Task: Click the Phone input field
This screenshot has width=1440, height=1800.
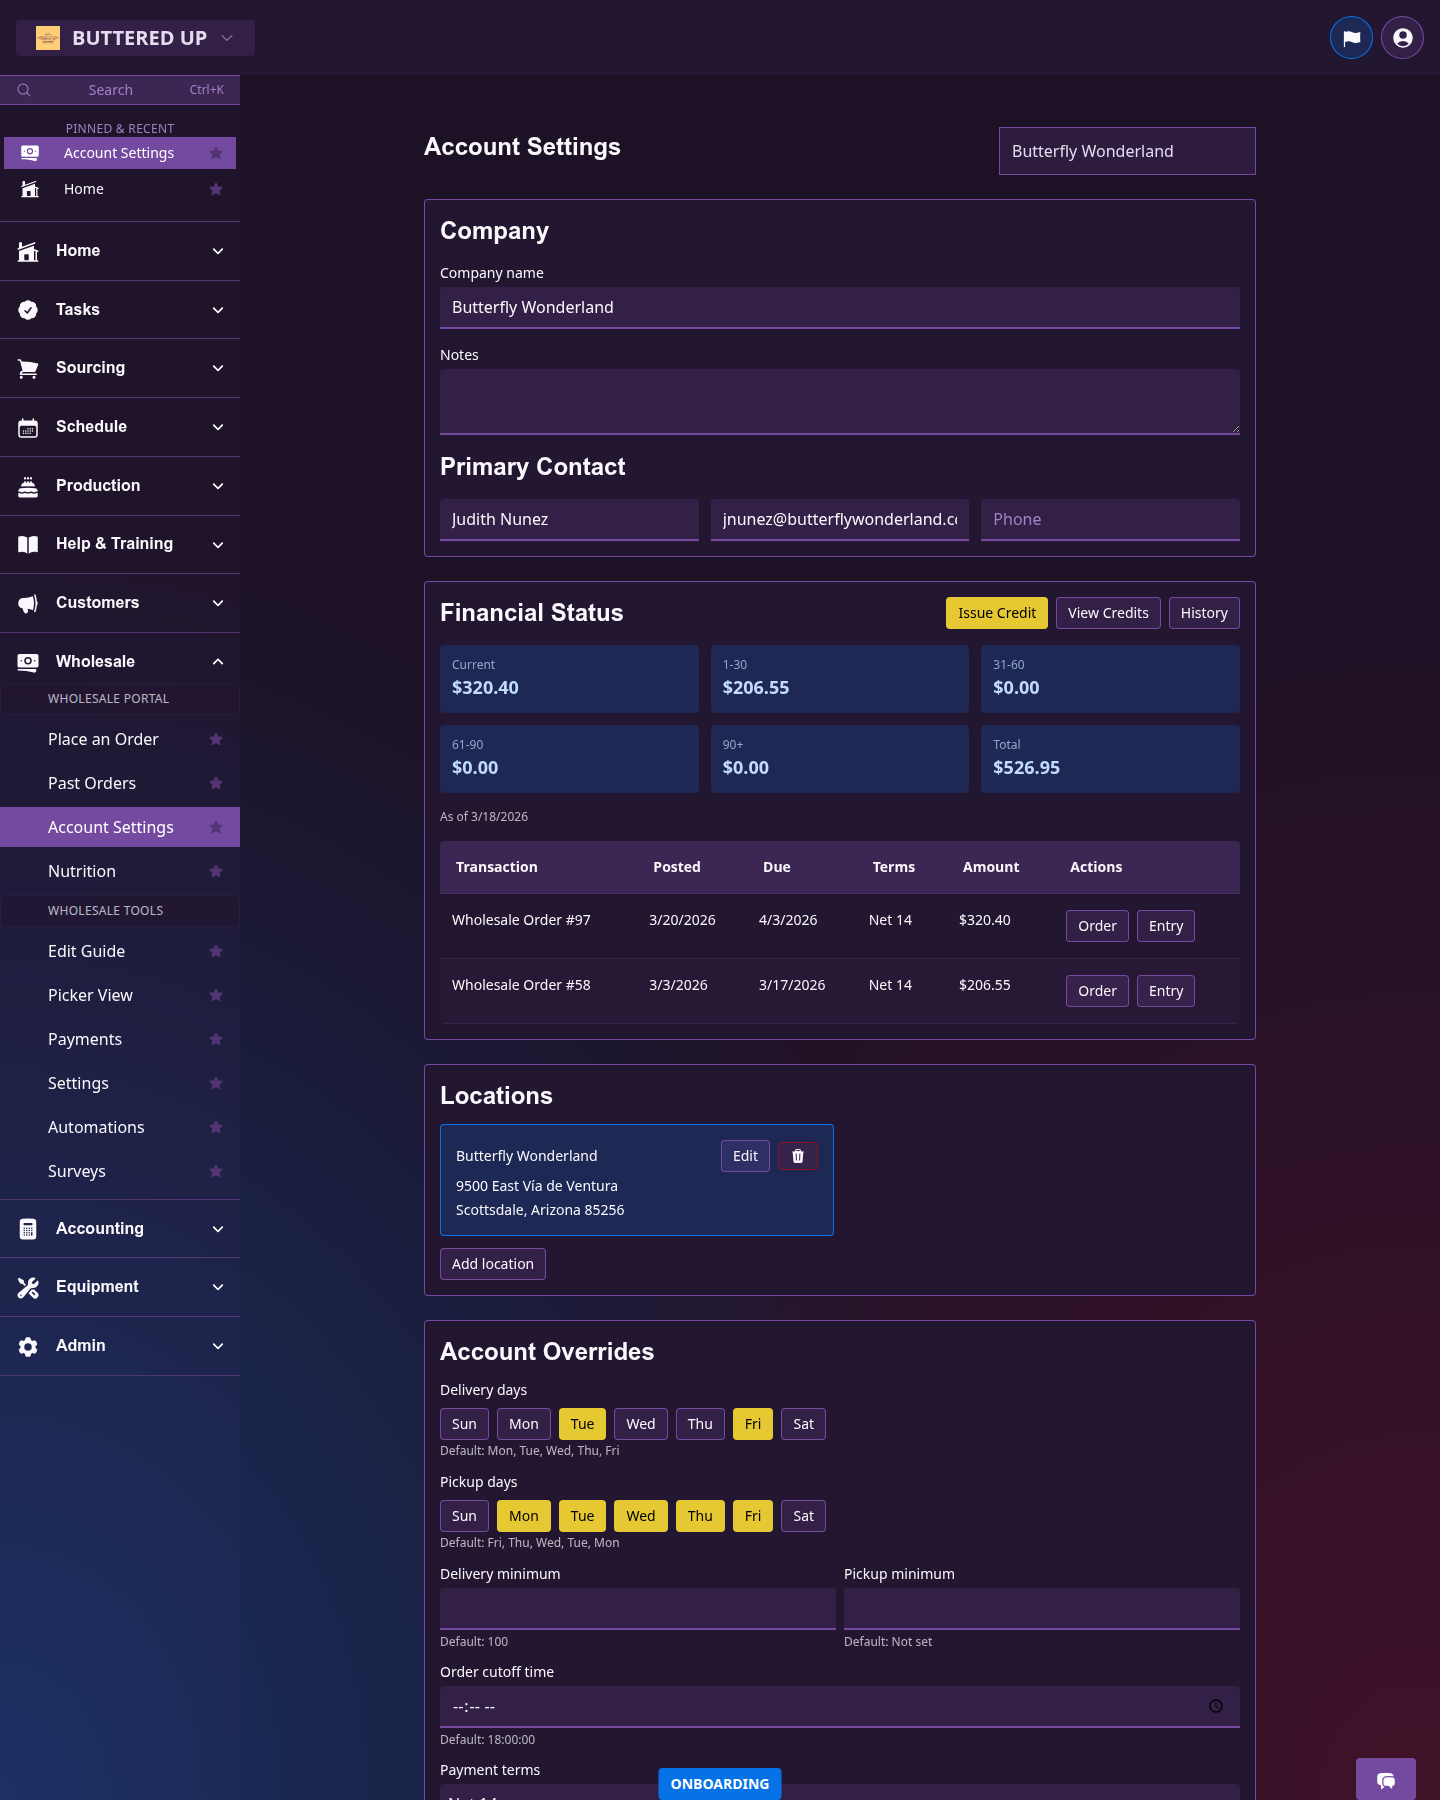Action: tap(1110, 520)
